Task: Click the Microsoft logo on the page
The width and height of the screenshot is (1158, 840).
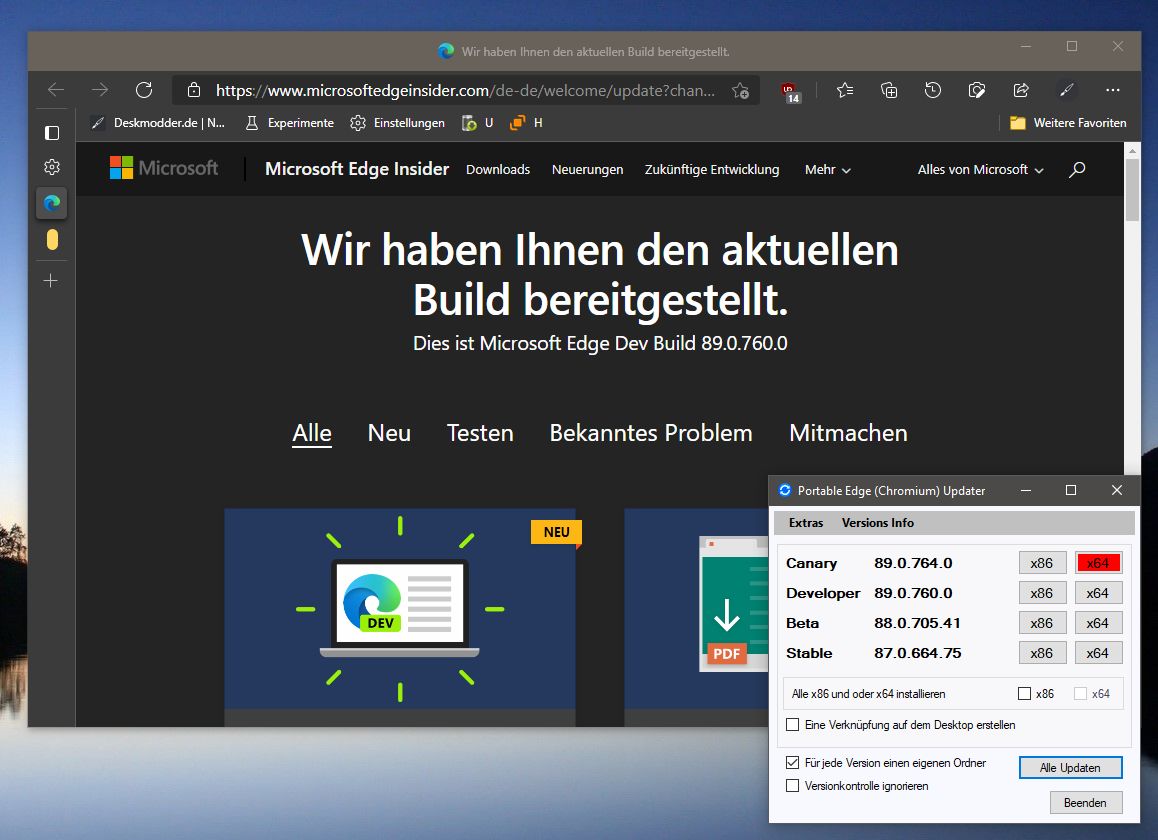Action: click(x=164, y=168)
